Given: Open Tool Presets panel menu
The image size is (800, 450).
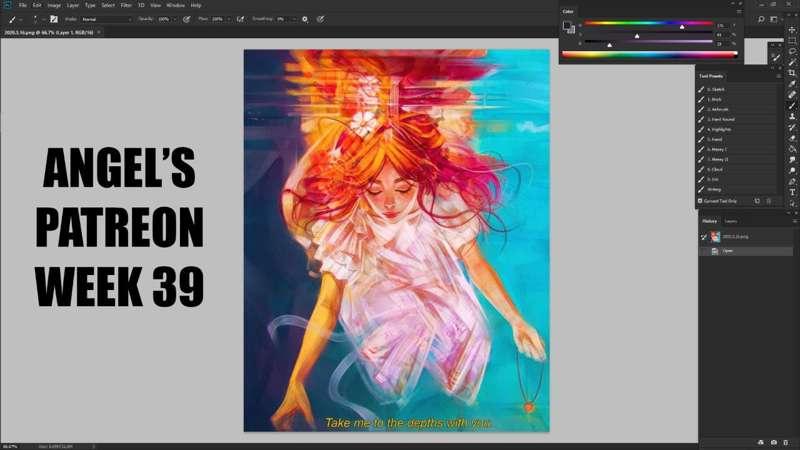Looking at the screenshot, I should 779,76.
